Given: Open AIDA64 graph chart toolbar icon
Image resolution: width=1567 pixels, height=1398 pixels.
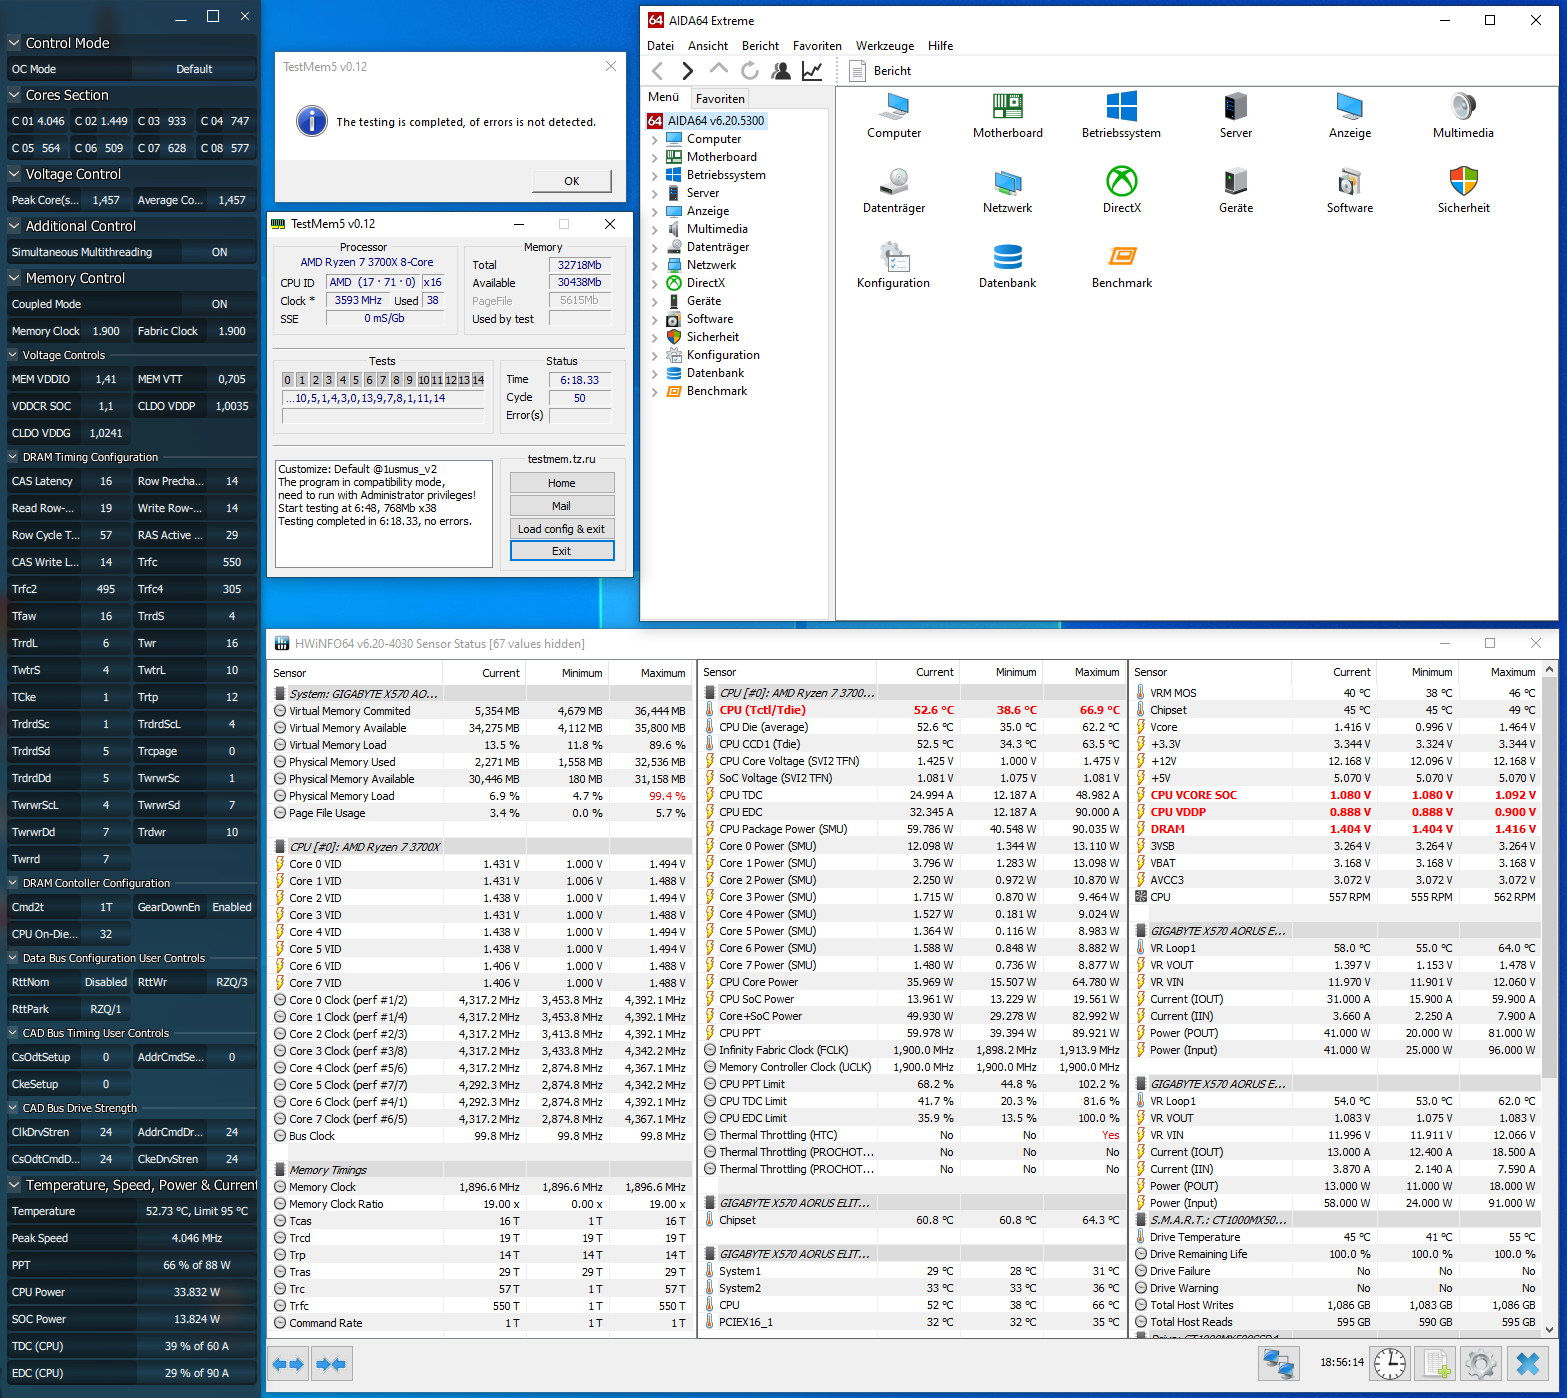Looking at the screenshot, I should (812, 71).
